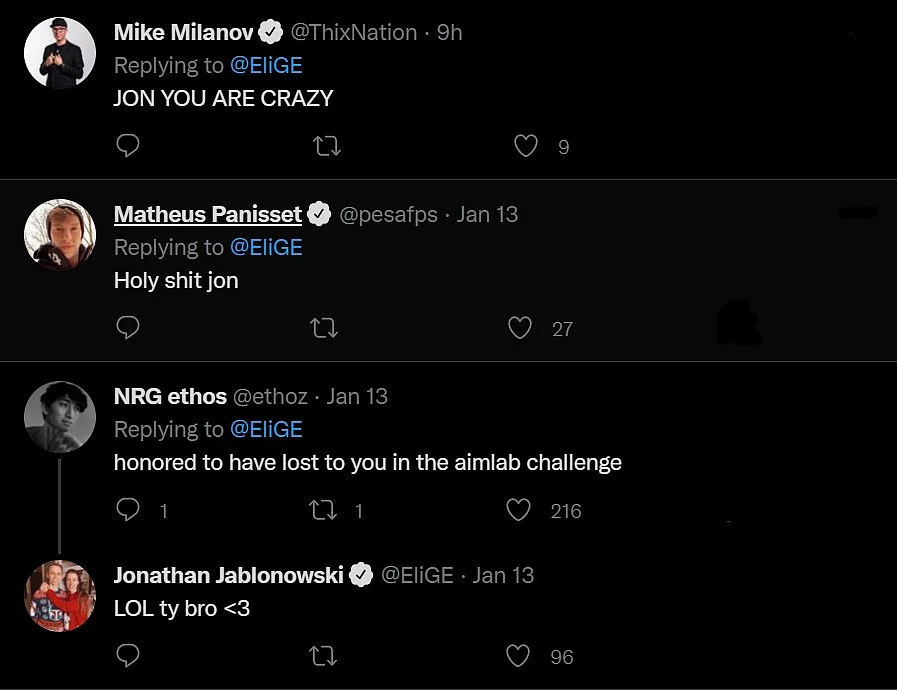Reply to Matheus Panisset's Holy shit jon tweet

[x=128, y=327]
